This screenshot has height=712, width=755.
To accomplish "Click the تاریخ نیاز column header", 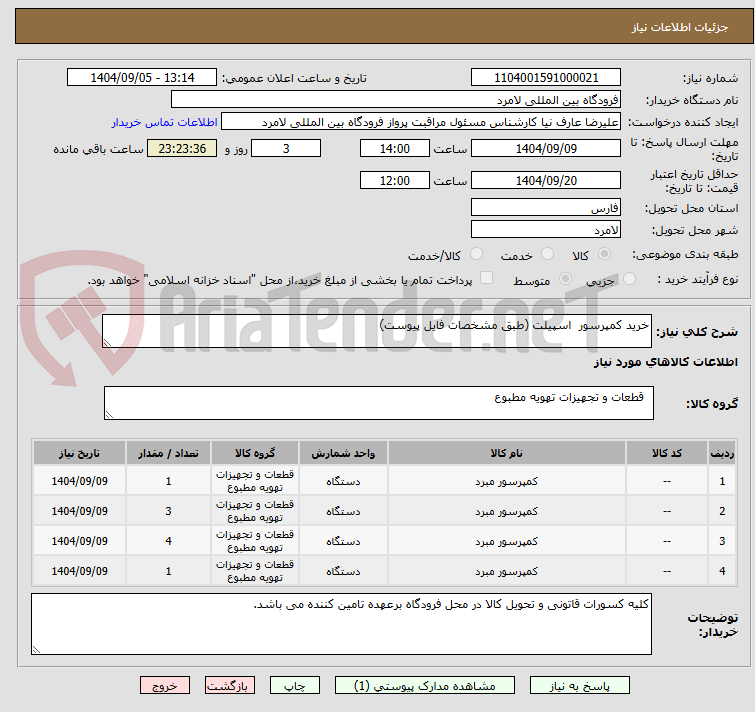I will [x=79, y=453].
